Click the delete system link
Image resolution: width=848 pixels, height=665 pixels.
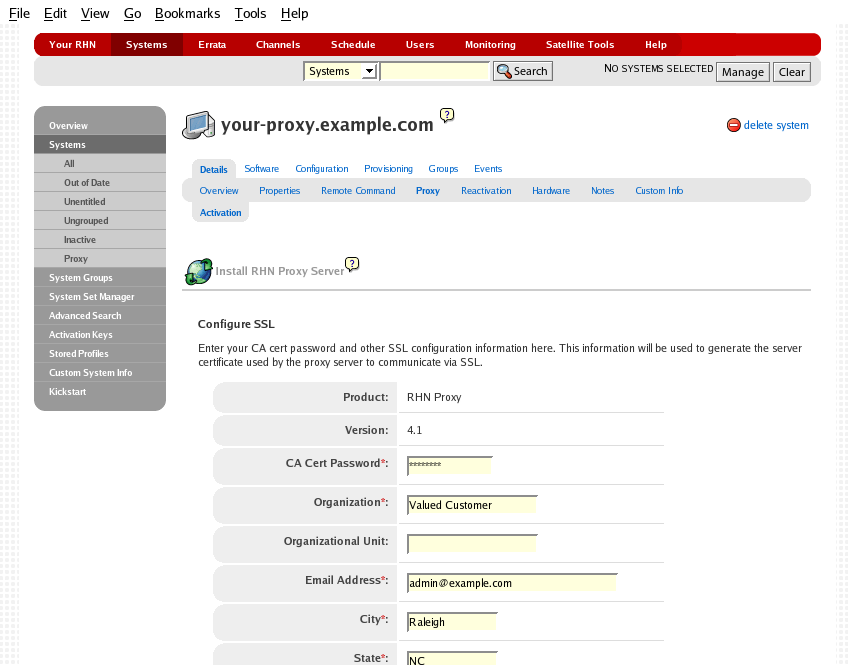coord(776,125)
